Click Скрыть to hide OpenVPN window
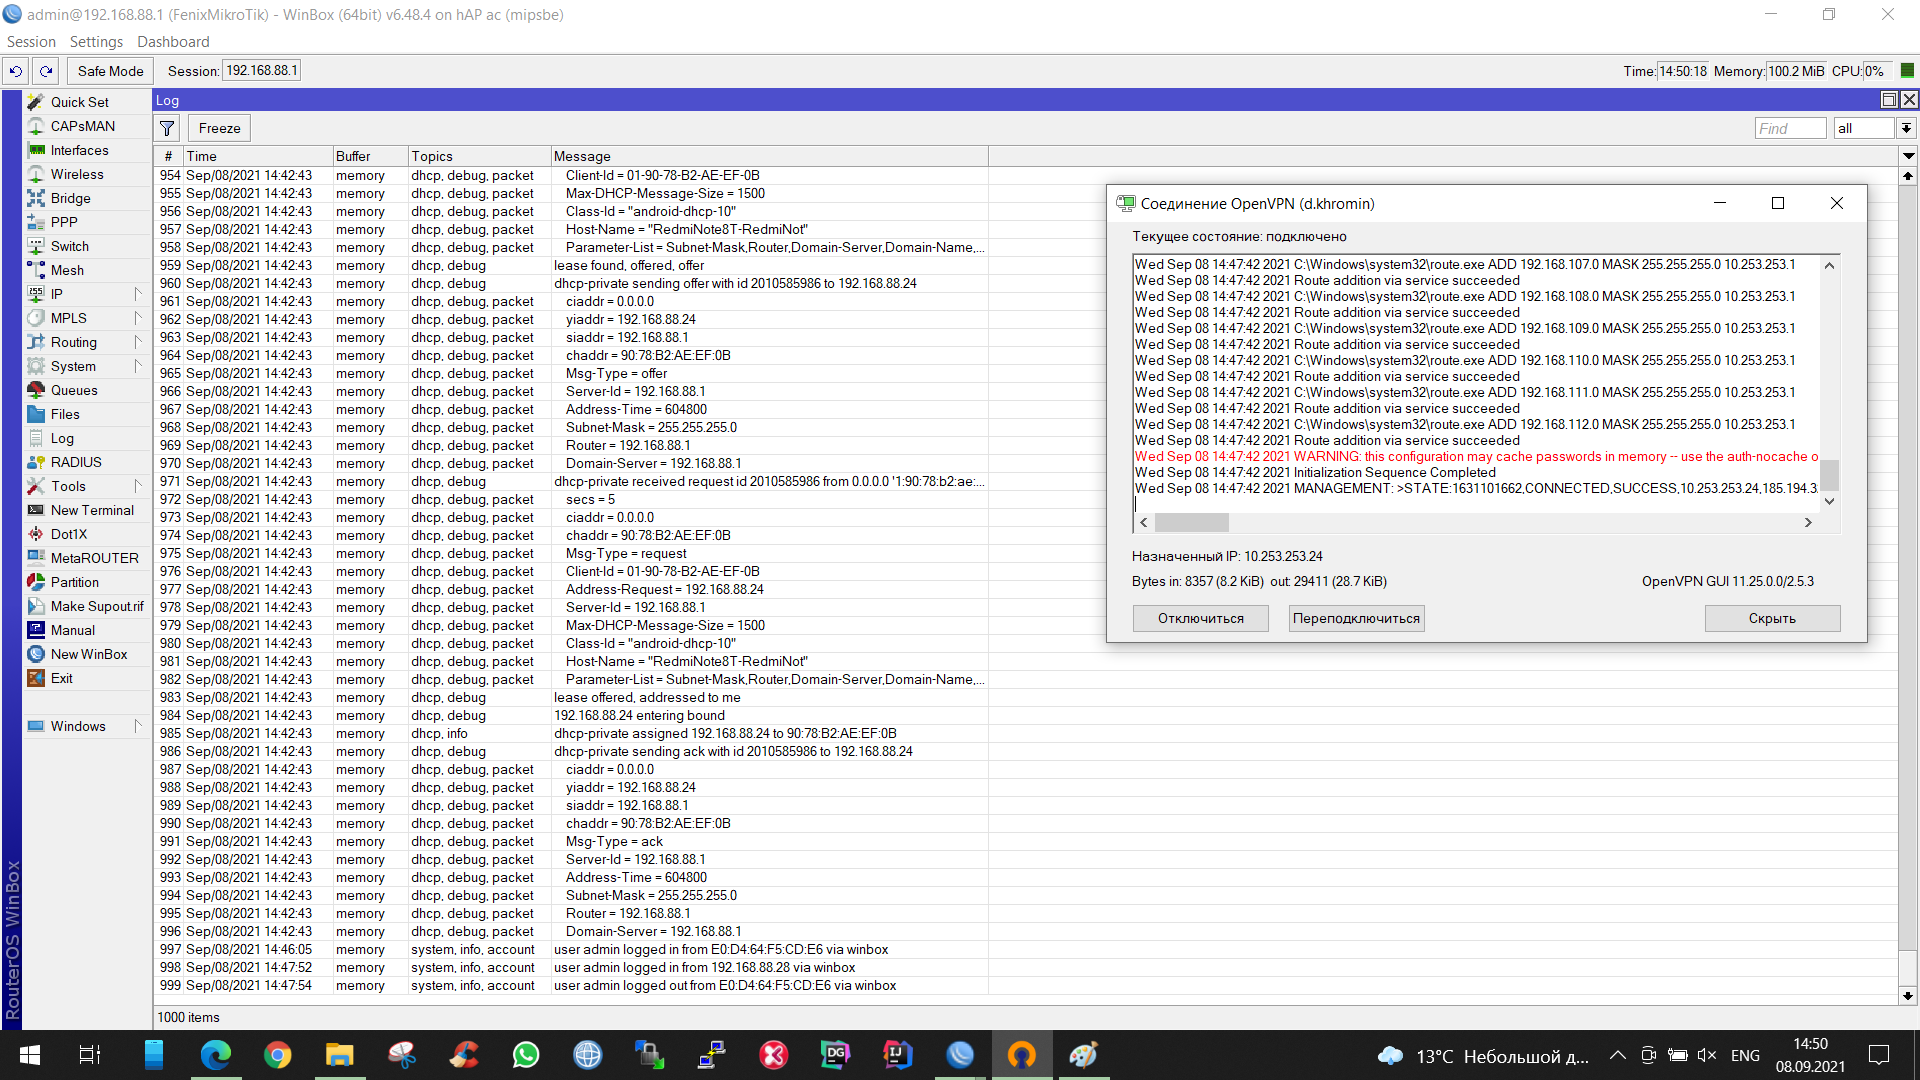This screenshot has height=1080, width=1920. tap(1772, 618)
